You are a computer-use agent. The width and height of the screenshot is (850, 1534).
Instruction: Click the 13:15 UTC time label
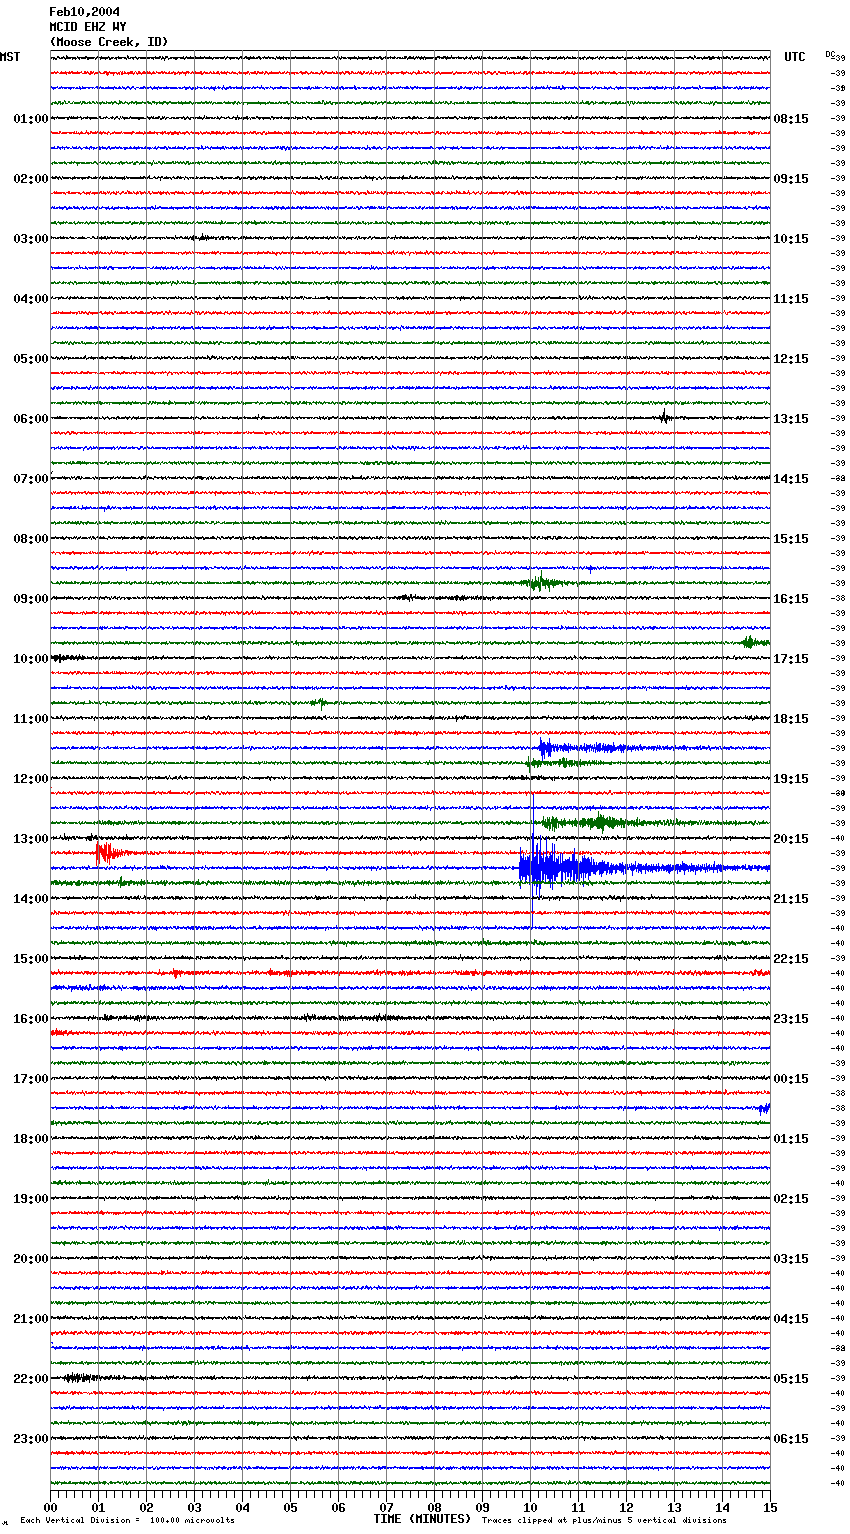[x=791, y=419]
